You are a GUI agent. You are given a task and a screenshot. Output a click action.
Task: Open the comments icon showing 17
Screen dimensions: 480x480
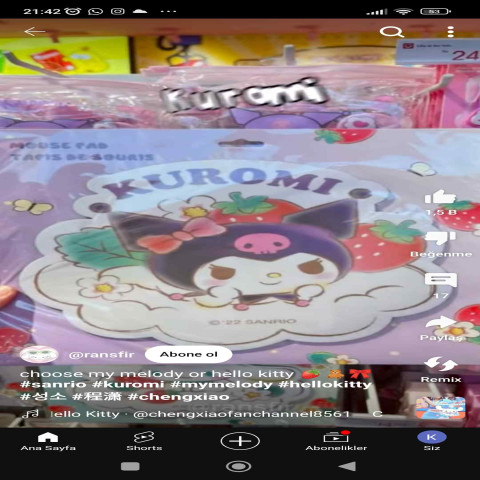click(x=440, y=280)
